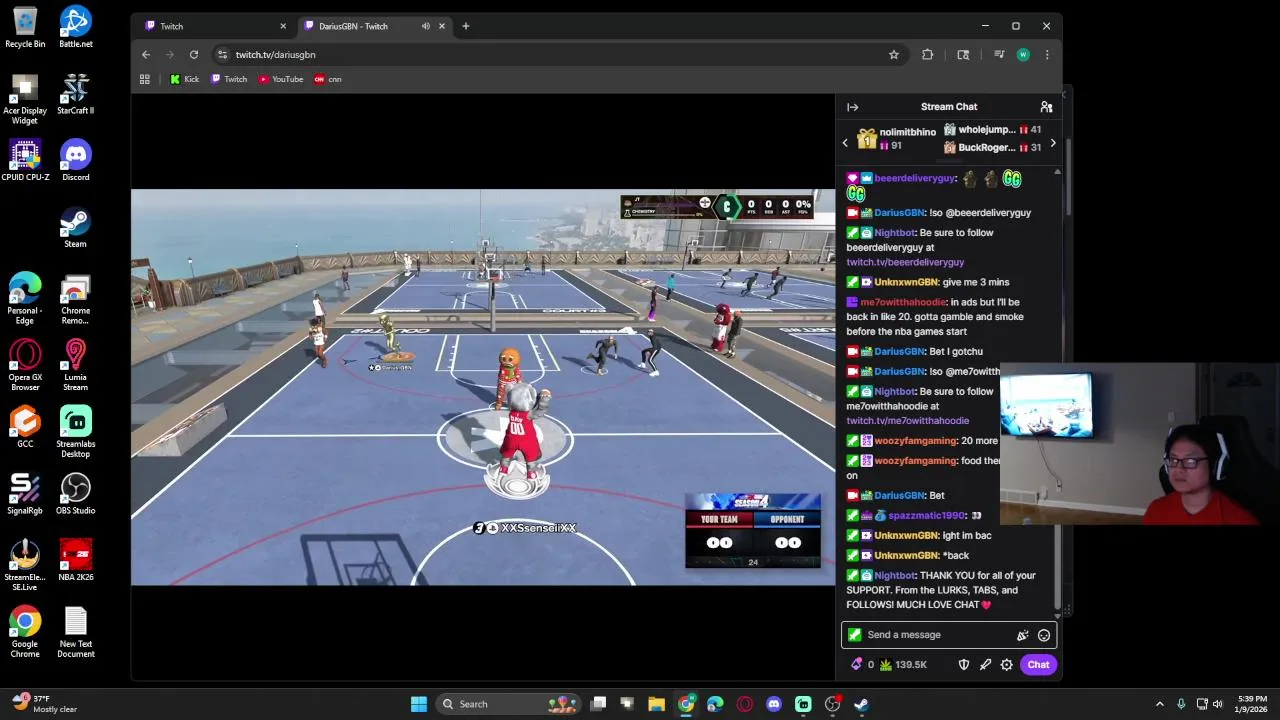
Task: Open the Twitch bookmark
Action: tap(229, 79)
